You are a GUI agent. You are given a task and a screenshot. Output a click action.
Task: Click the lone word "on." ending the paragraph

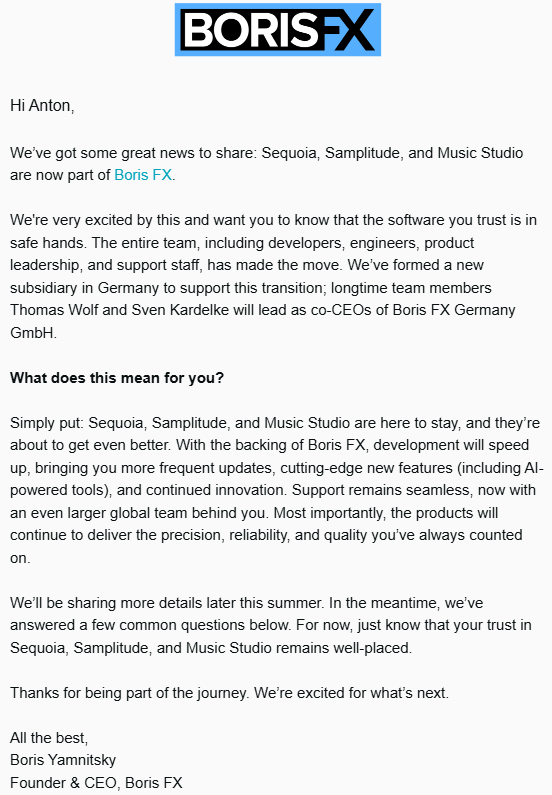20,558
